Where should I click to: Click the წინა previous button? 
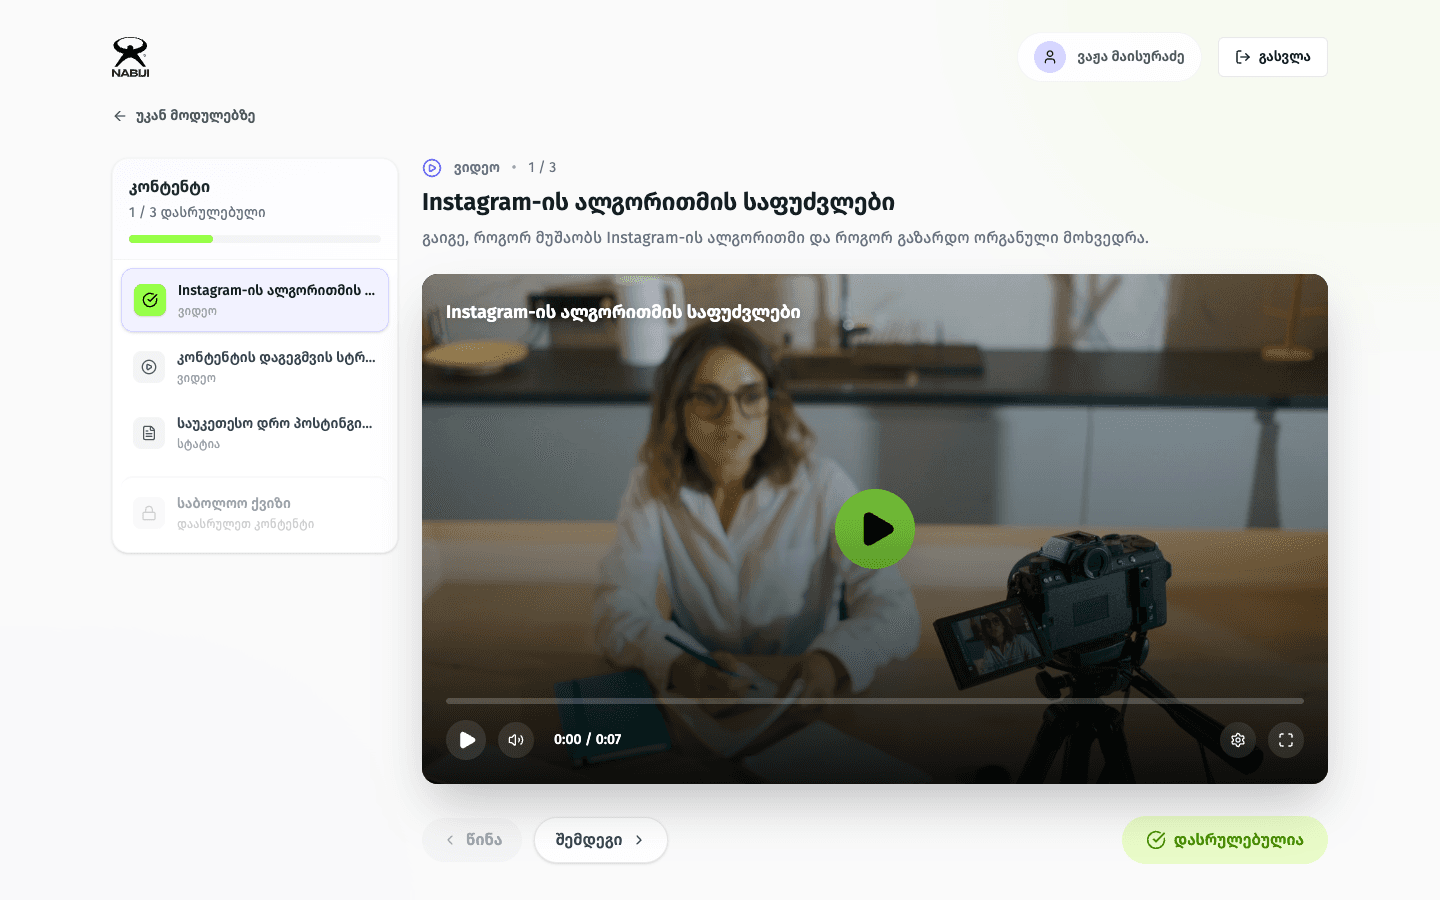472,840
